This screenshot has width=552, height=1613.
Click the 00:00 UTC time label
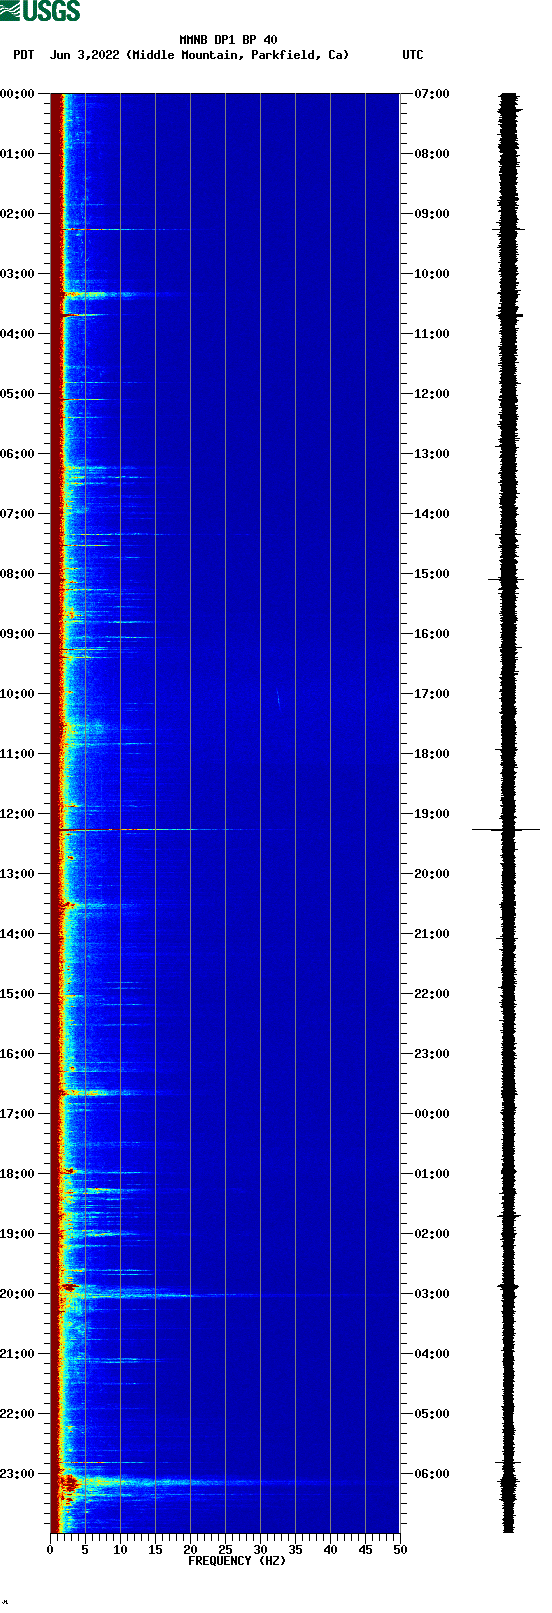click(432, 1114)
